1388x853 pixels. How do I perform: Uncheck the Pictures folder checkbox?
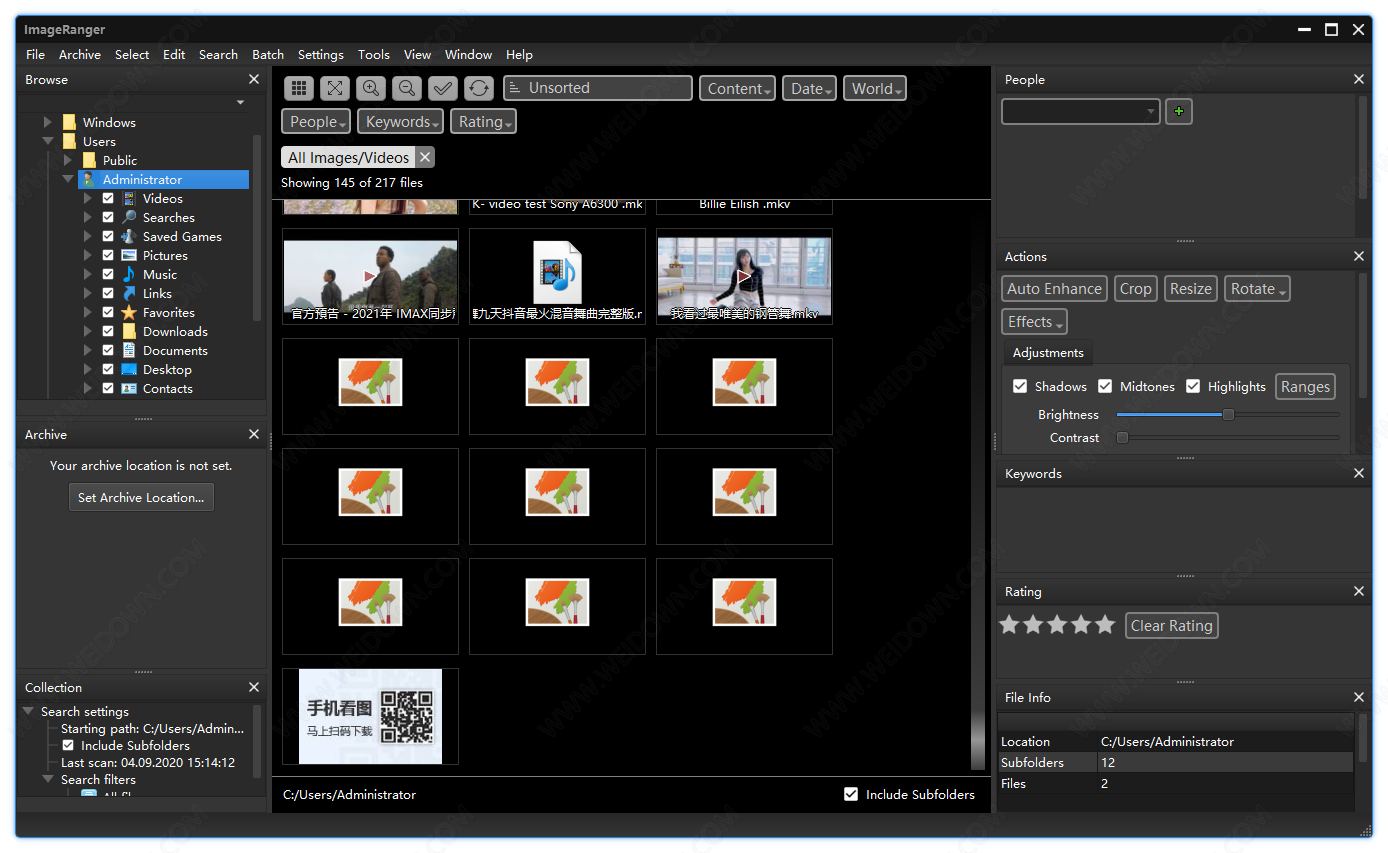click(x=108, y=255)
